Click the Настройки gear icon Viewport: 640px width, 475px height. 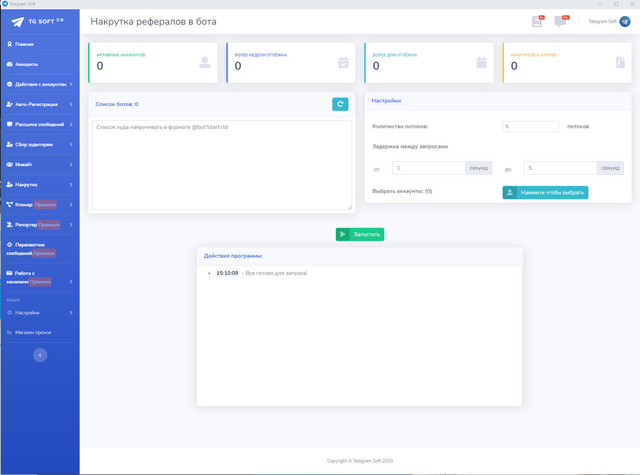(x=9, y=313)
